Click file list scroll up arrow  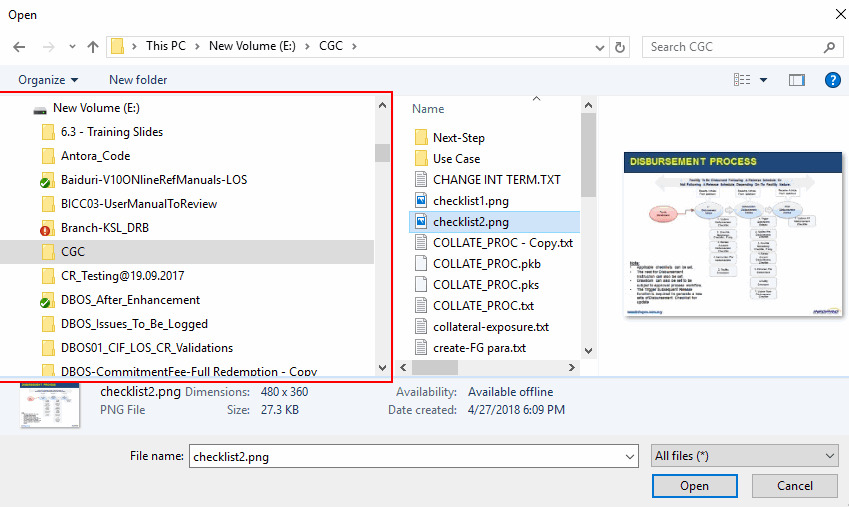click(589, 106)
